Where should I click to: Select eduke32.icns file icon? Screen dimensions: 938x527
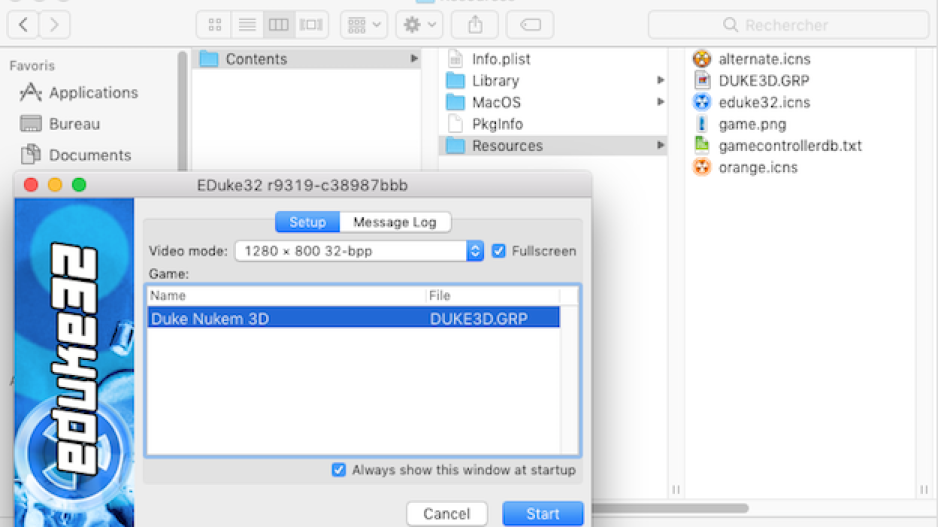tap(702, 102)
